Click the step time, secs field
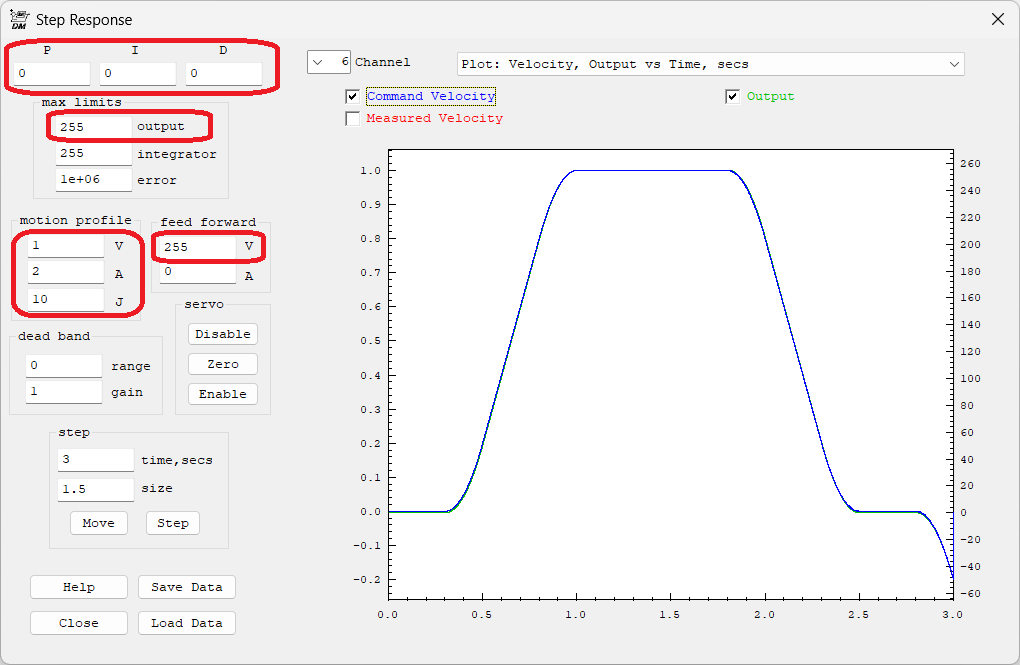1020x665 pixels. 95,460
